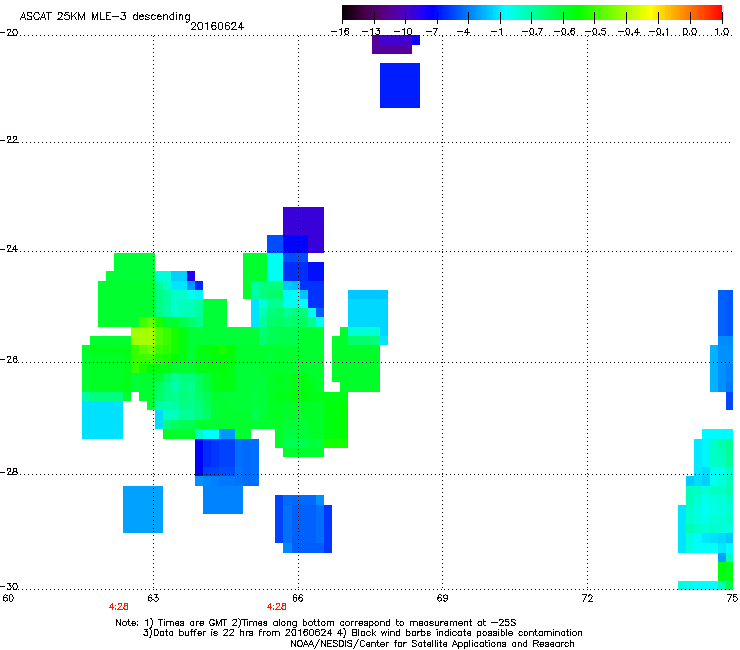Click the solid blue data block below the top purple patch
The width and height of the screenshot is (740, 650).
(400, 85)
